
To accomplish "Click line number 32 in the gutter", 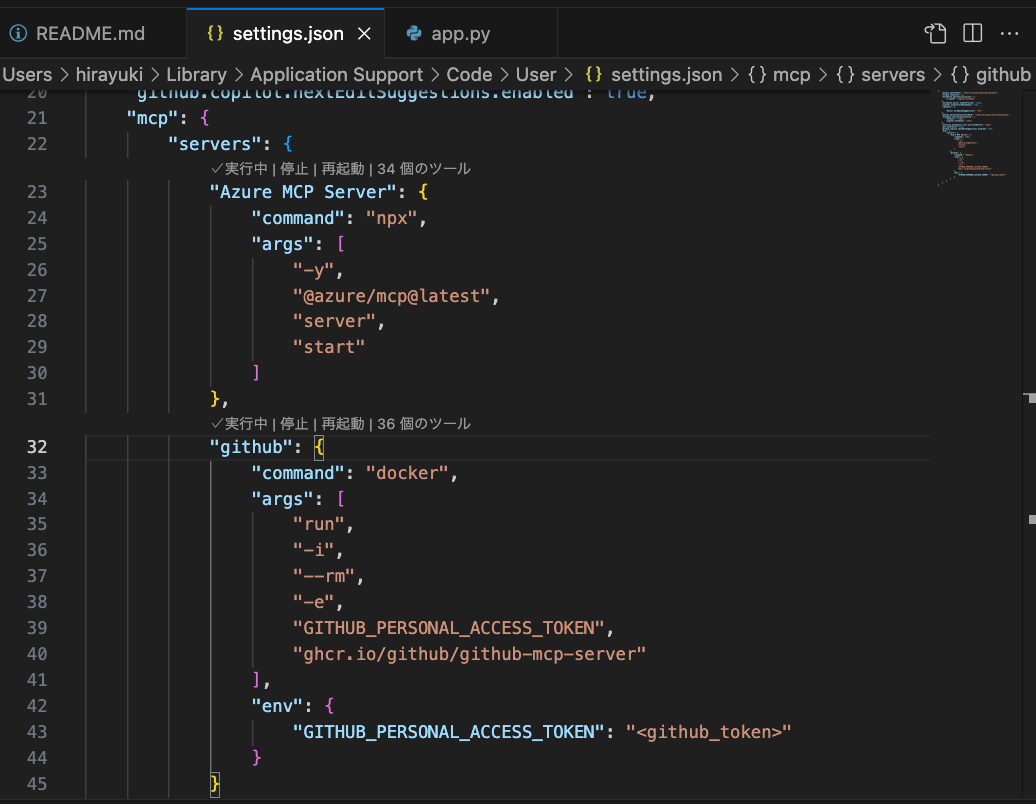I will (37, 447).
